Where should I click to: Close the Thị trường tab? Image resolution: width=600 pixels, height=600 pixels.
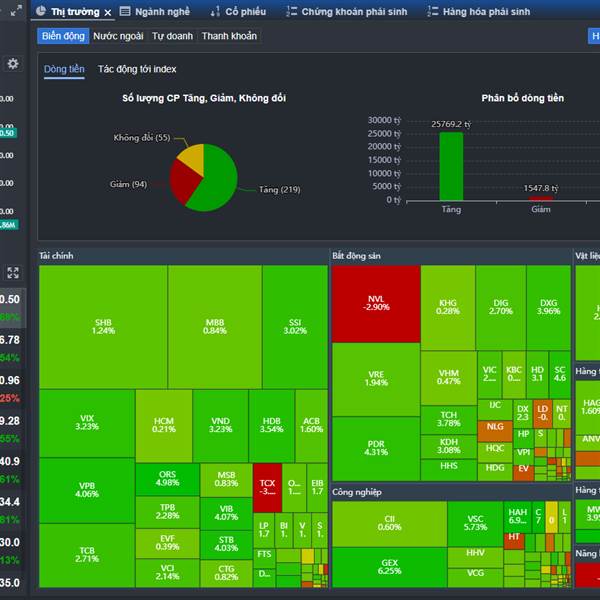tap(108, 13)
